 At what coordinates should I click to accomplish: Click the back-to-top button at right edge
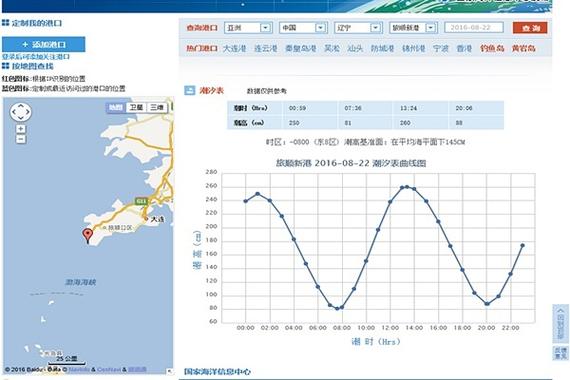pyautogui.click(x=561, y=324)
